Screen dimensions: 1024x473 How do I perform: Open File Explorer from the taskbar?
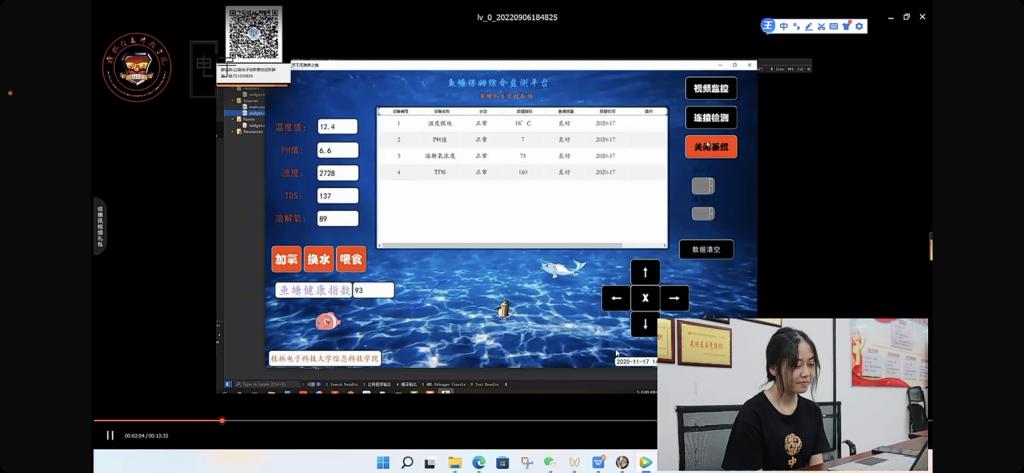coord(455,462)
